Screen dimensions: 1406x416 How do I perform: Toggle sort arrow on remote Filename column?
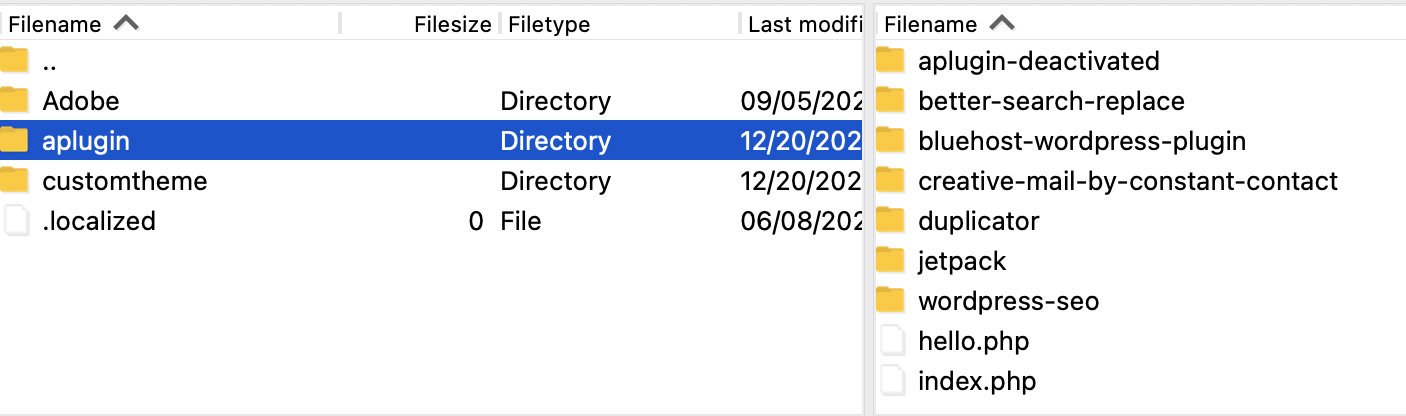click(x=1002, y=23)
